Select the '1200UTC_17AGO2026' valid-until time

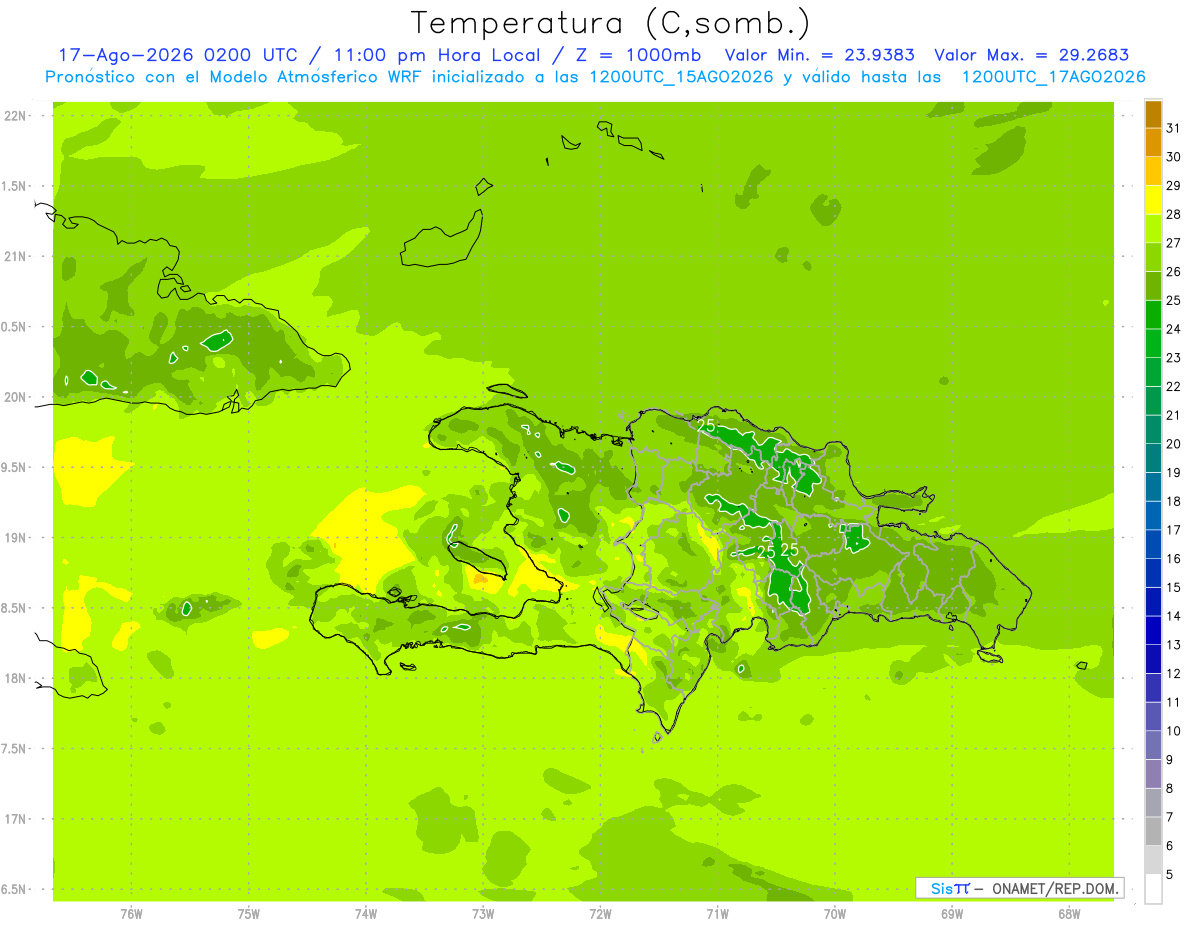(1053, 77)
